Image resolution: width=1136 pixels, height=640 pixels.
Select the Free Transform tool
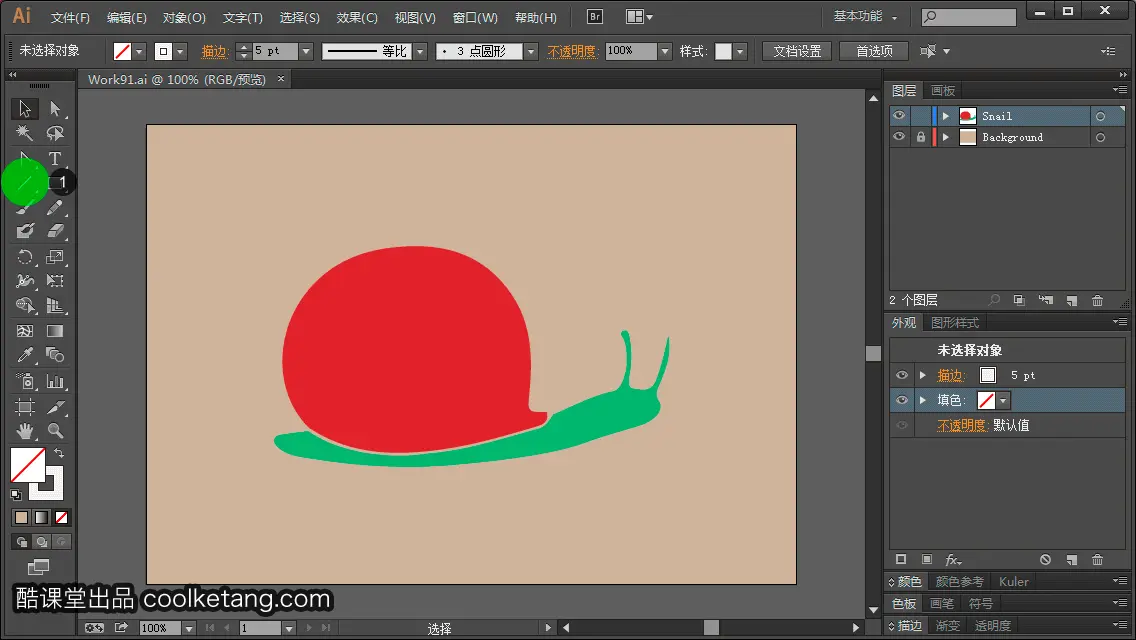pyautogui.click(x=55, y=280)
